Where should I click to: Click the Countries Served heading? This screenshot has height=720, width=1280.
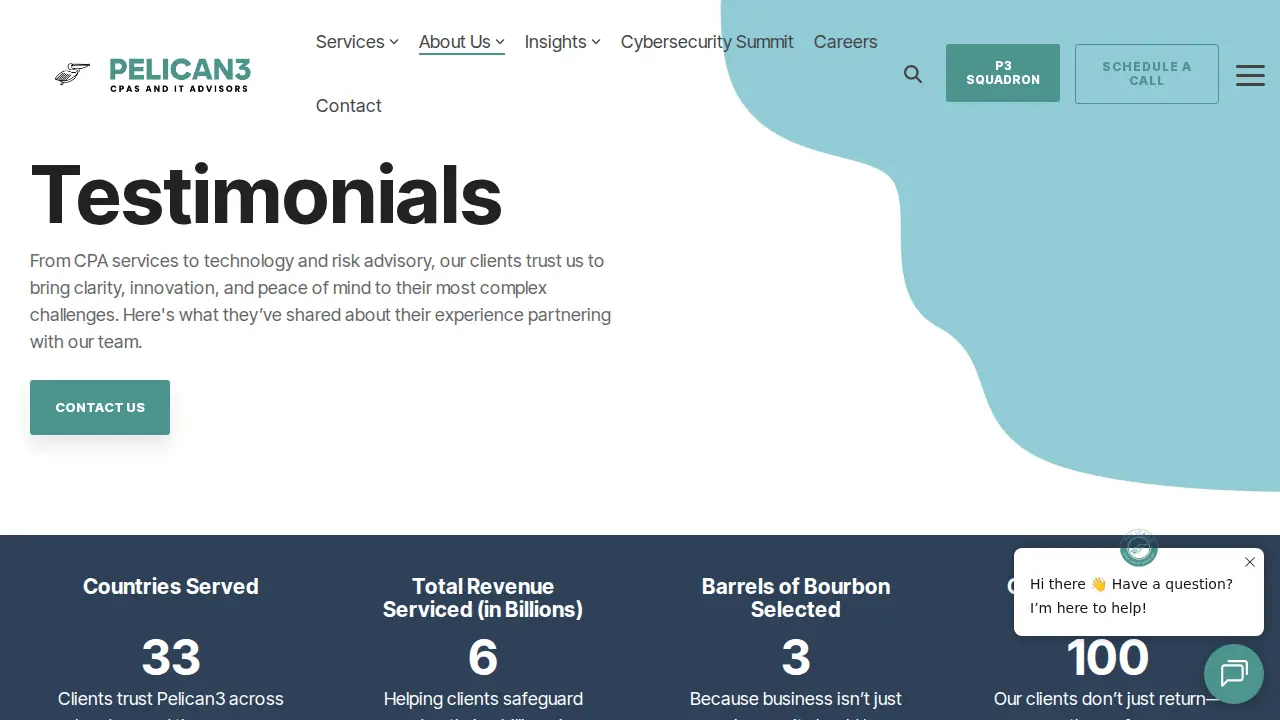[171, 586]
